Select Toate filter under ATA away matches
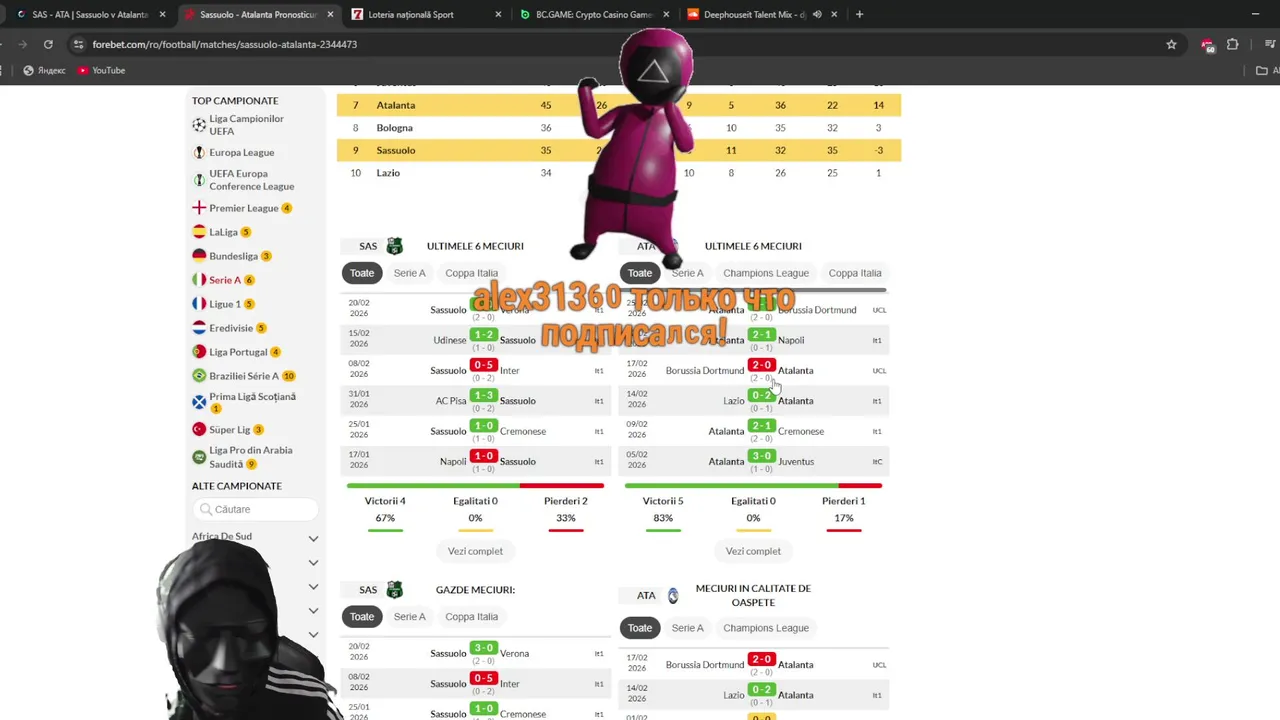The image size is (1280, 720). click(640, 628)
